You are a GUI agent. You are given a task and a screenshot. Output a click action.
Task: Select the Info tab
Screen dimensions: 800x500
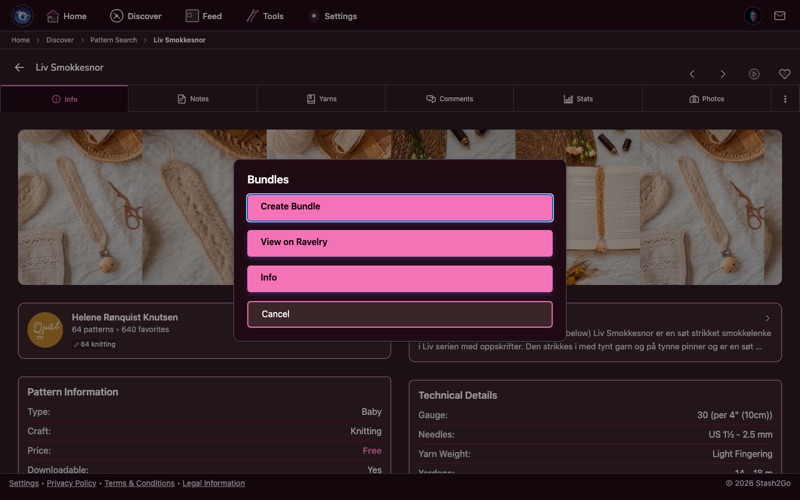tap(64, 99)
